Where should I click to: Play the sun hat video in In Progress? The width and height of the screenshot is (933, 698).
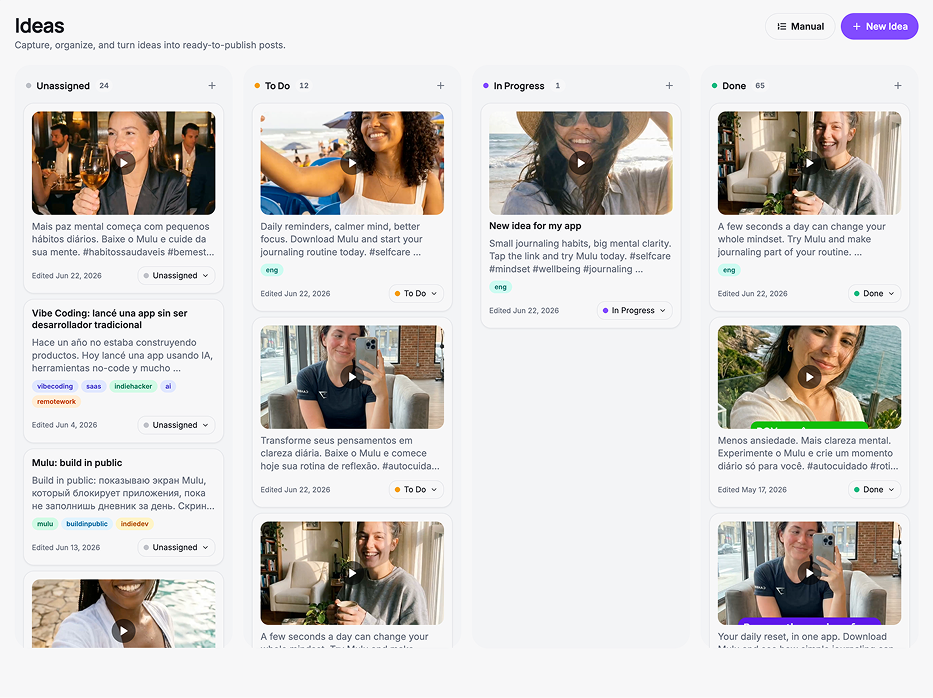click(x=581, y=162)
